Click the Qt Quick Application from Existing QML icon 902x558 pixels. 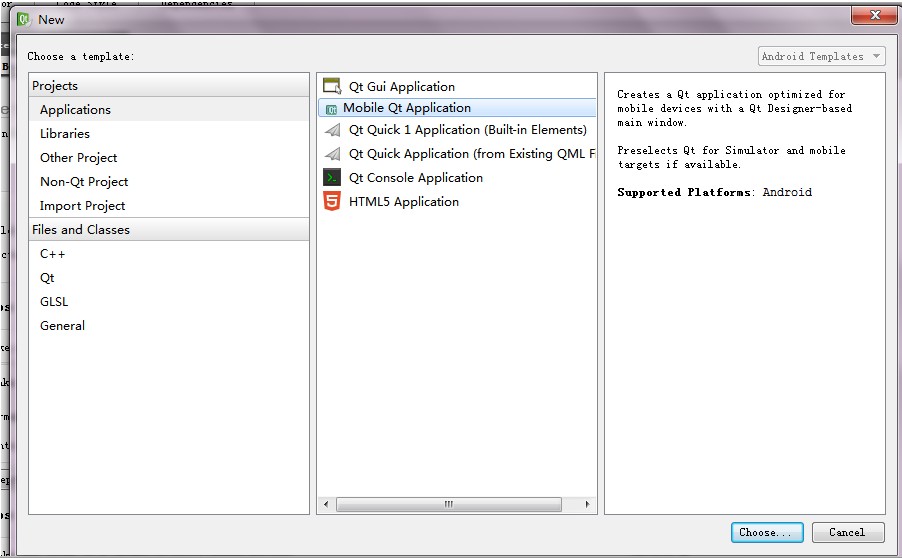332,154
